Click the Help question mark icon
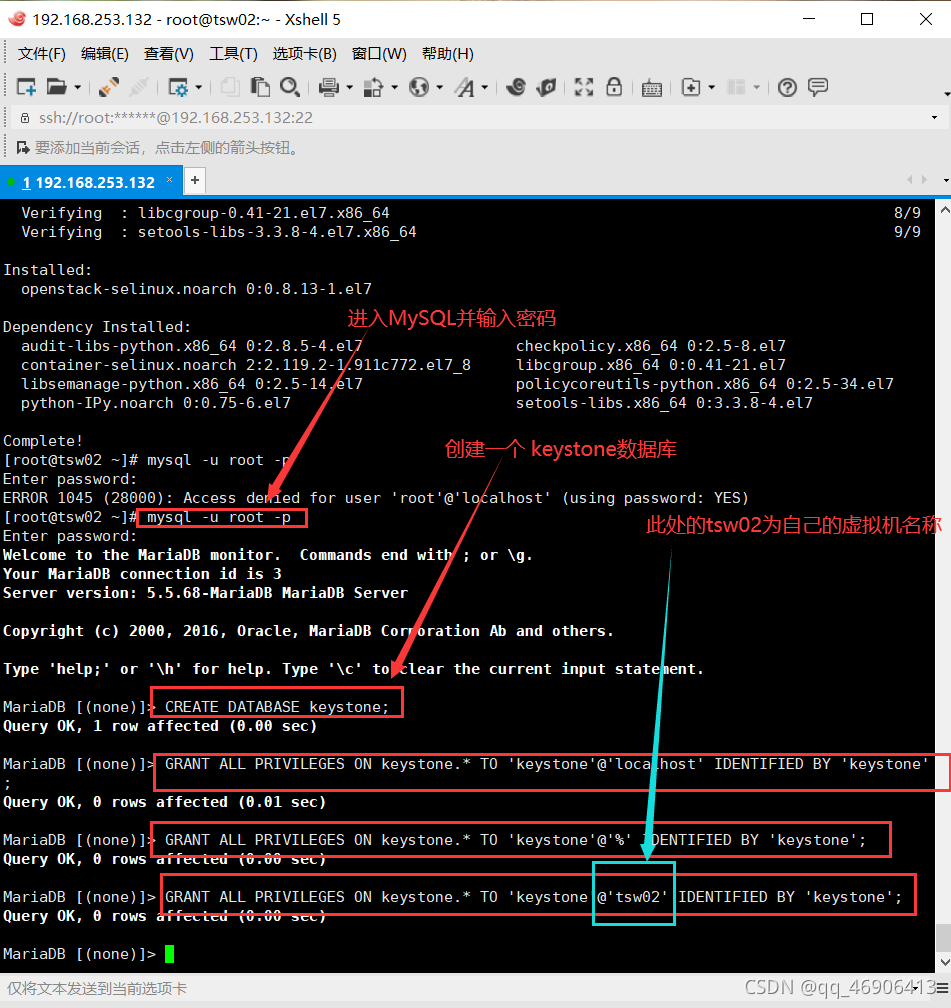The image size is (951, 1008). tap(787, 87)
